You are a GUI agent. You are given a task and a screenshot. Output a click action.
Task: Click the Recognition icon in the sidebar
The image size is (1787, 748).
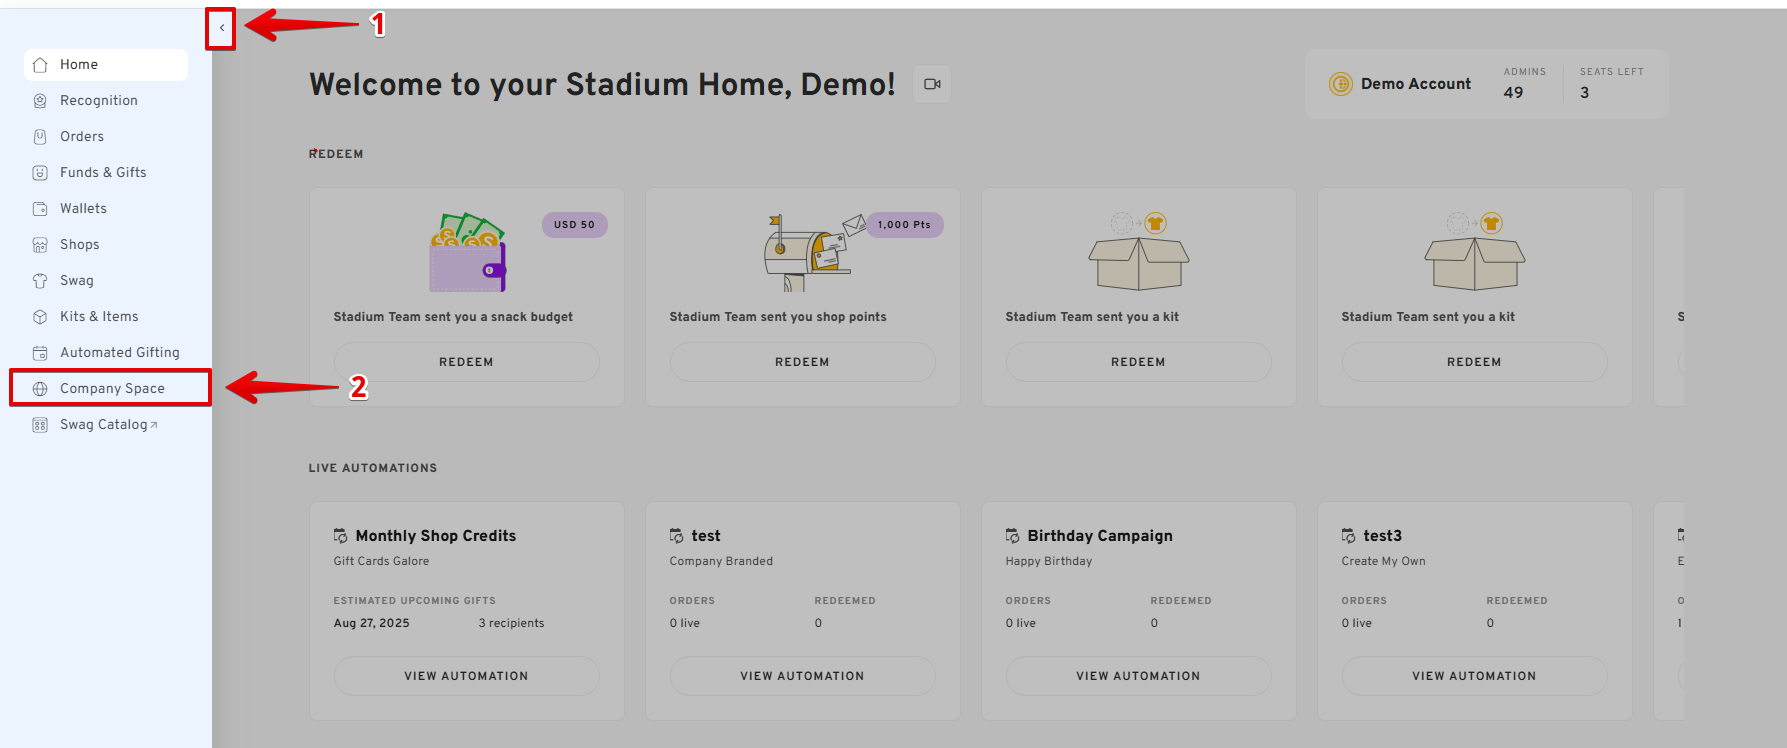40,101
